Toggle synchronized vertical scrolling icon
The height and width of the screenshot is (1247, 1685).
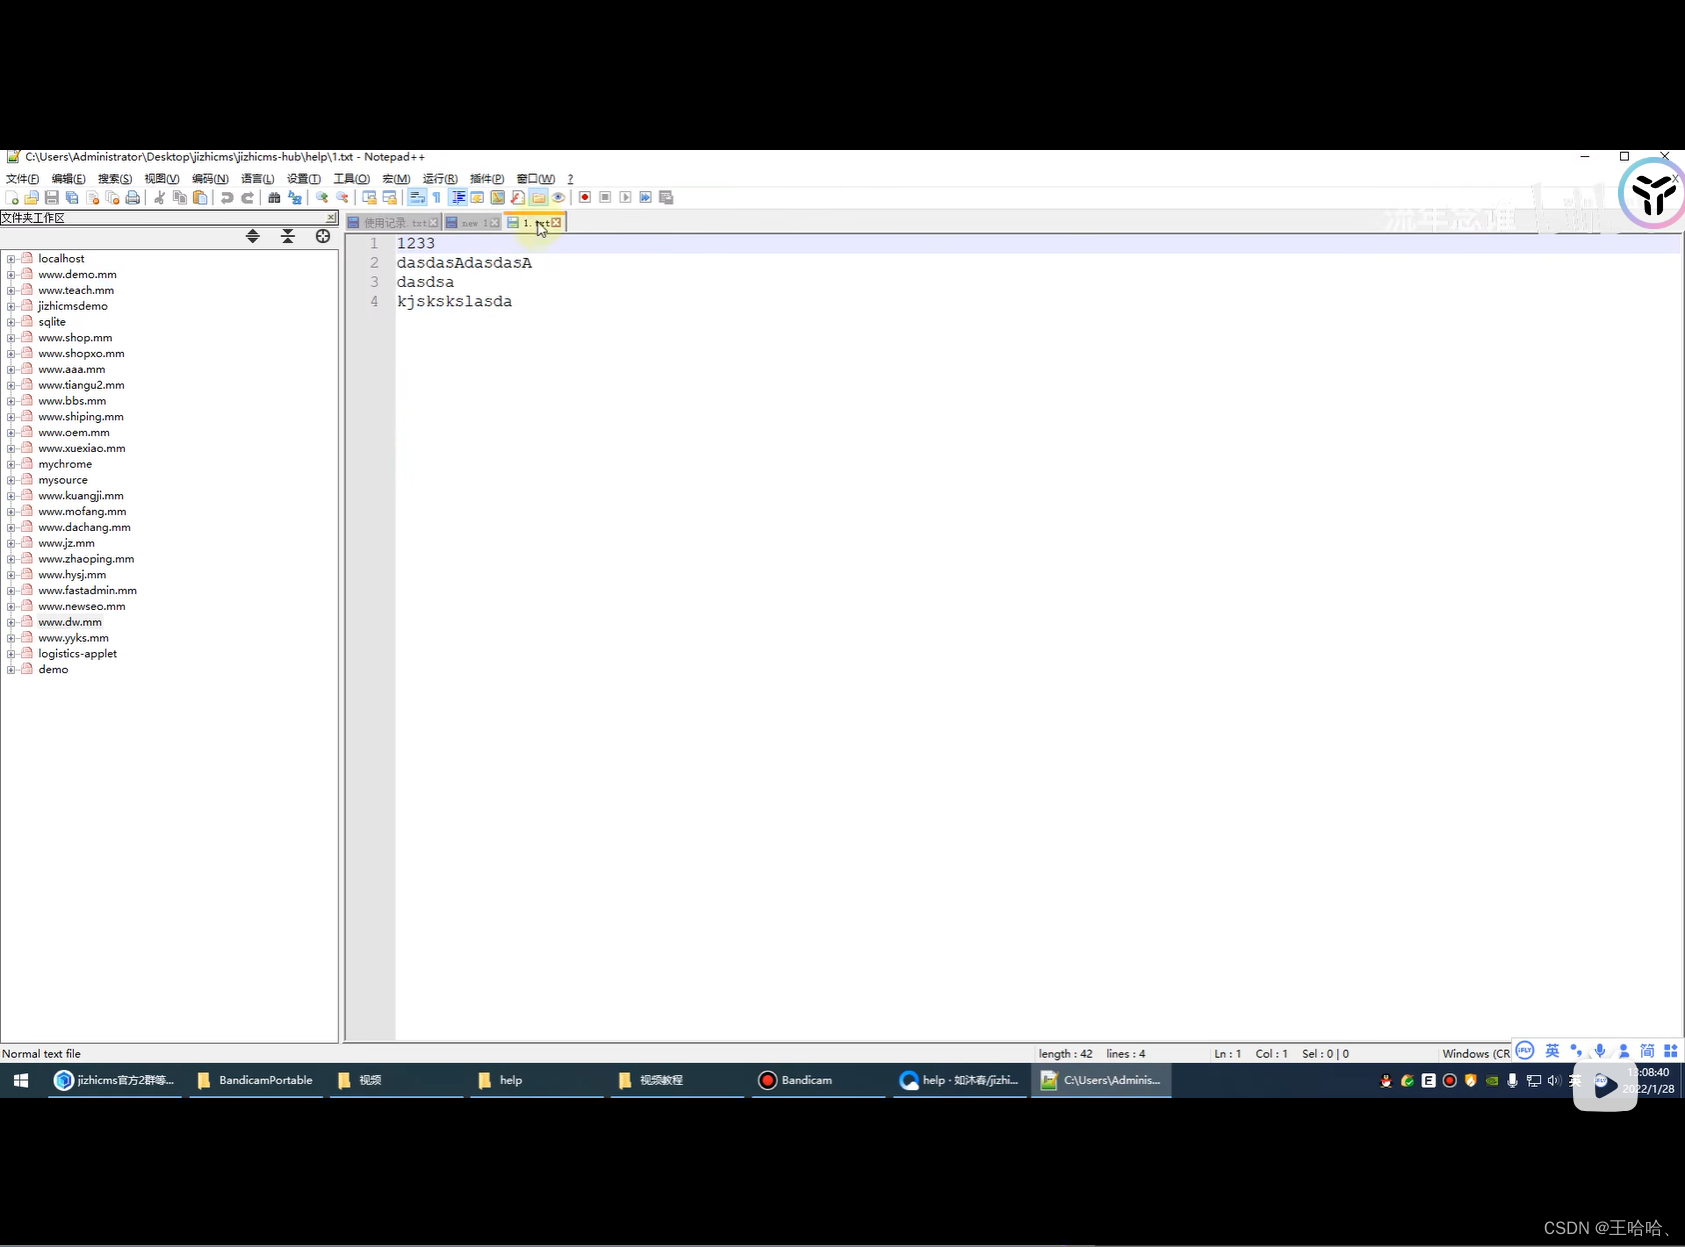(x=369, y=197)
